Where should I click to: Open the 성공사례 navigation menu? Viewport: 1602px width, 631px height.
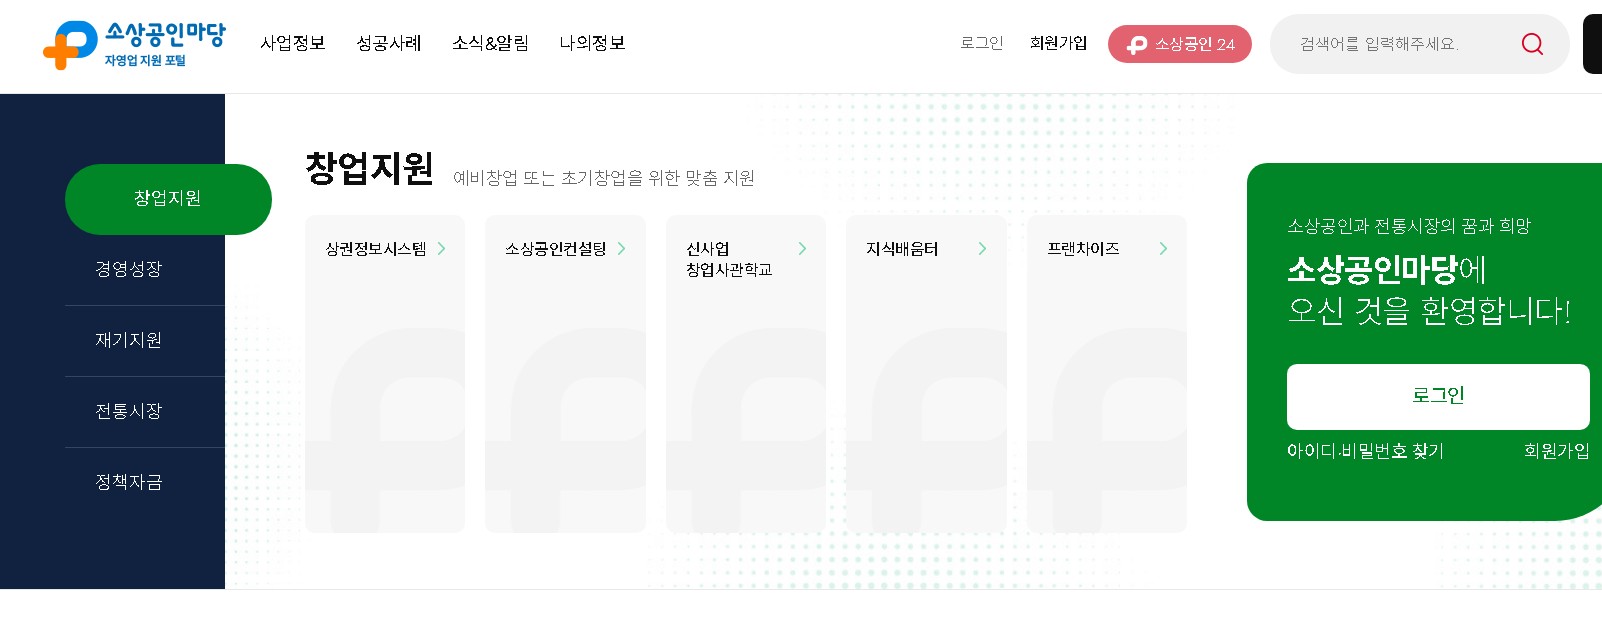tap(389, 43)
